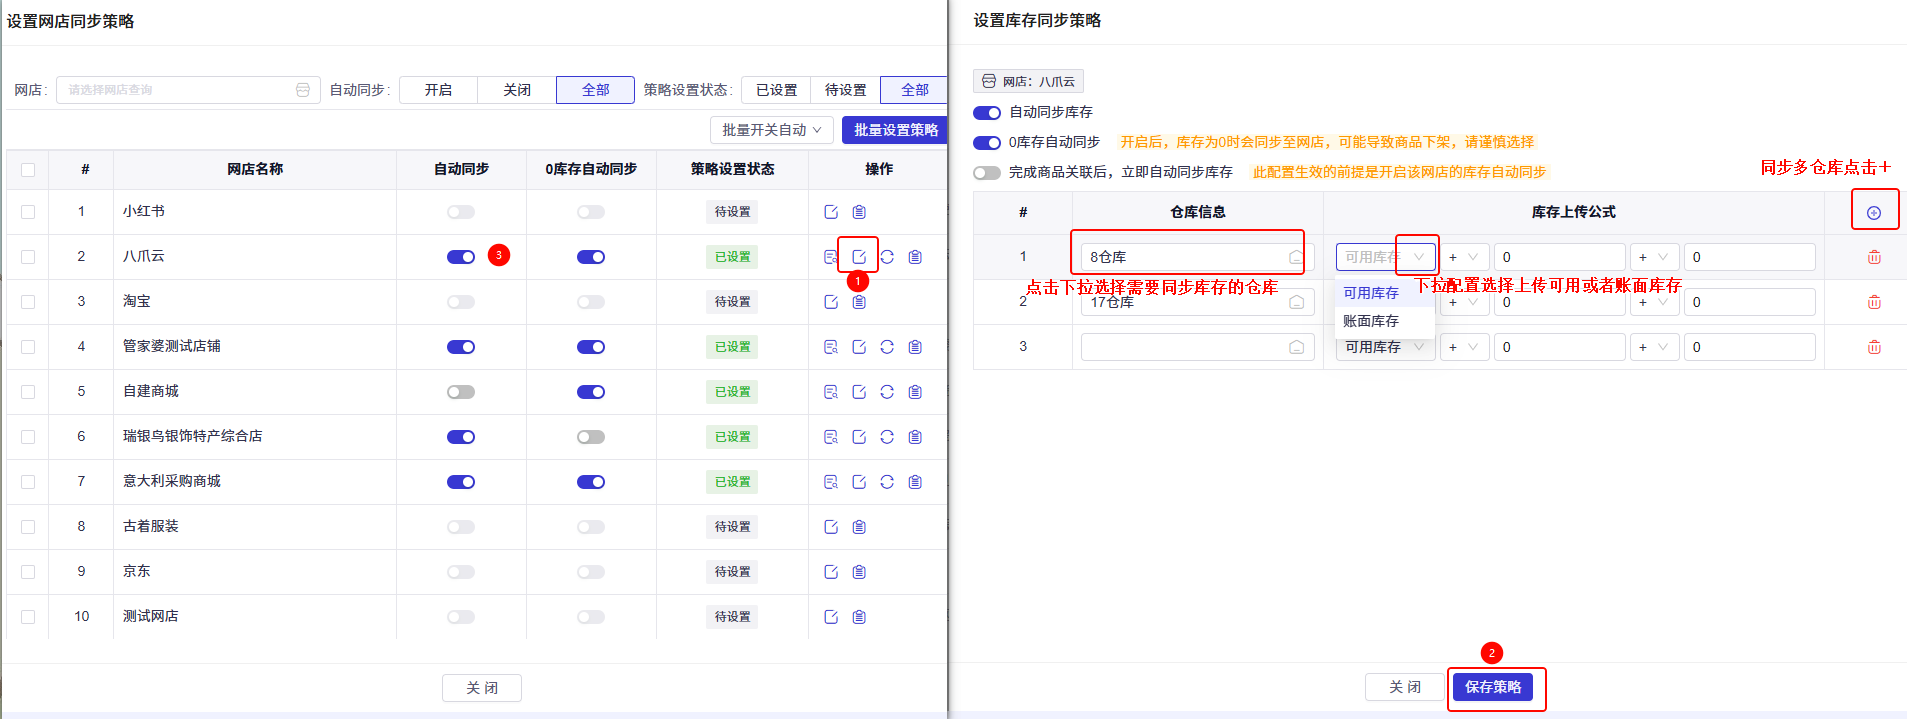Enable the 完成商品关联后 immediate sync switch
The height and width of the screenshot is (719, 1907).
click(x=987, y=173)
